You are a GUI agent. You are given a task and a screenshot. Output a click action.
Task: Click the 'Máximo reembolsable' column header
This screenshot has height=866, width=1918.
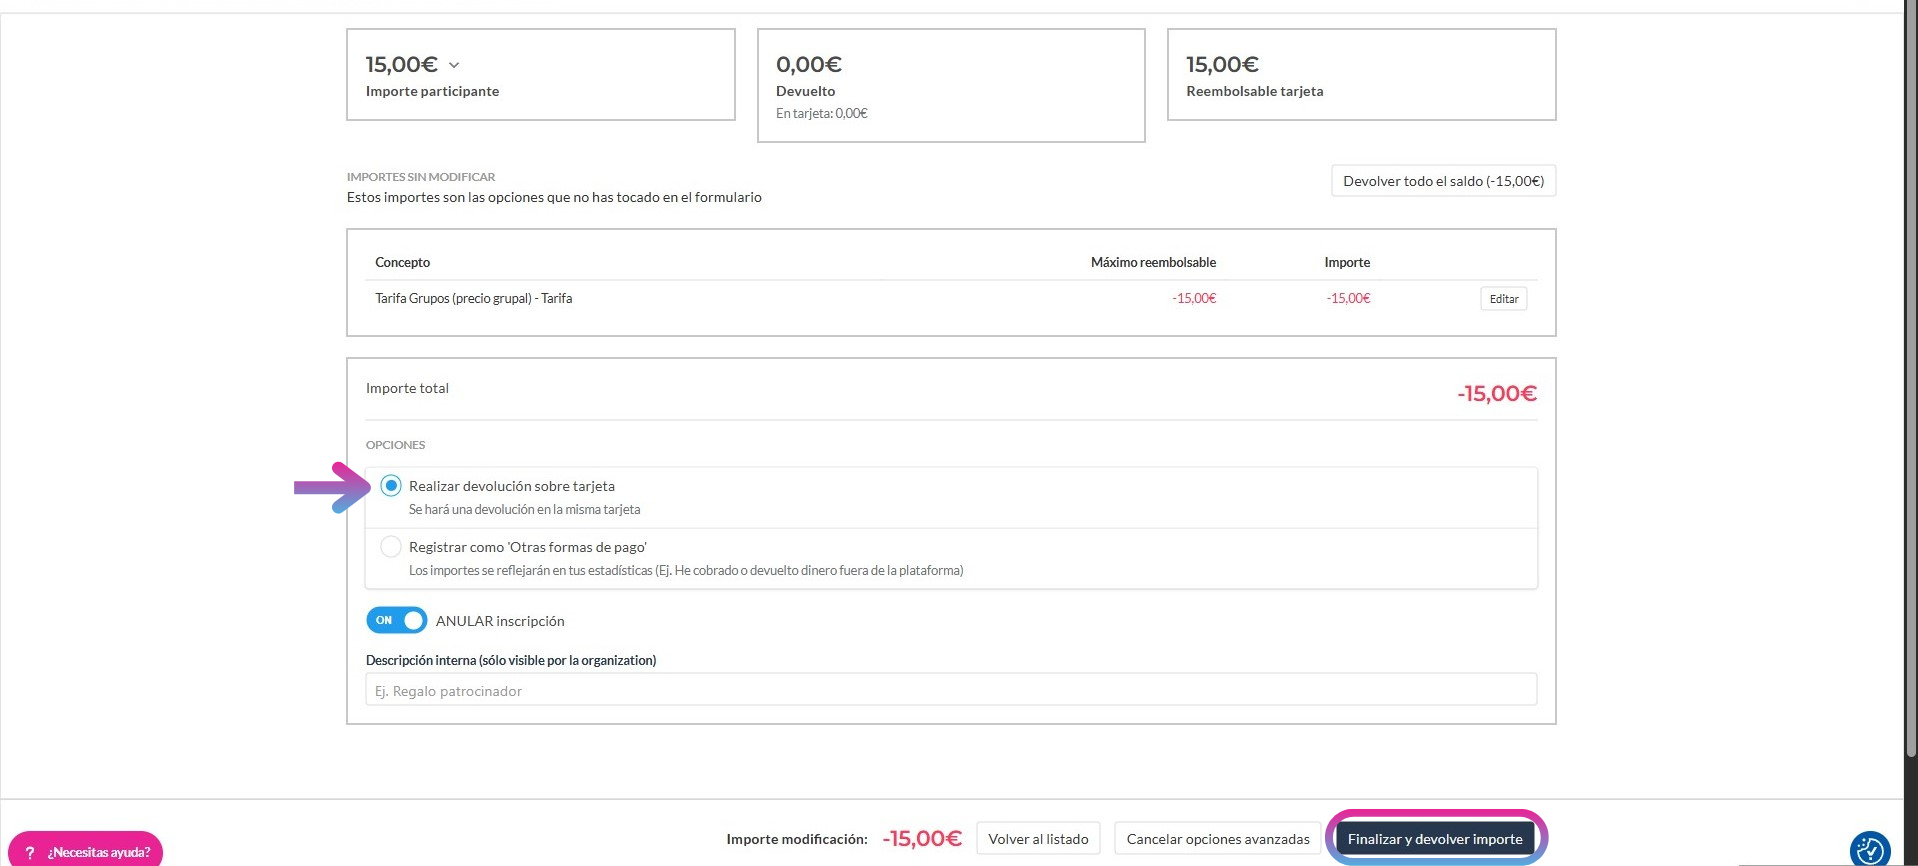tap(1153, 262)
